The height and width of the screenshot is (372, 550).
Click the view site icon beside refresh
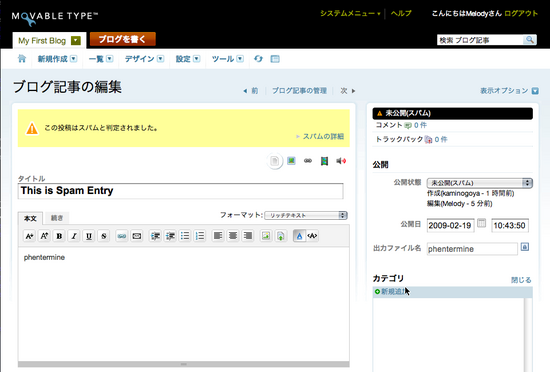pyautogui.click(x=275, y=59)
